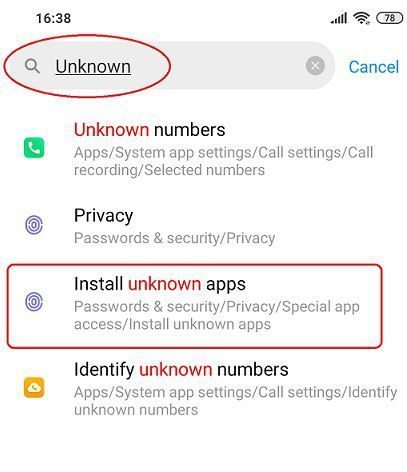Tap the 16:38 clock in status bar
407x472 pixels.
coord(53,18)
